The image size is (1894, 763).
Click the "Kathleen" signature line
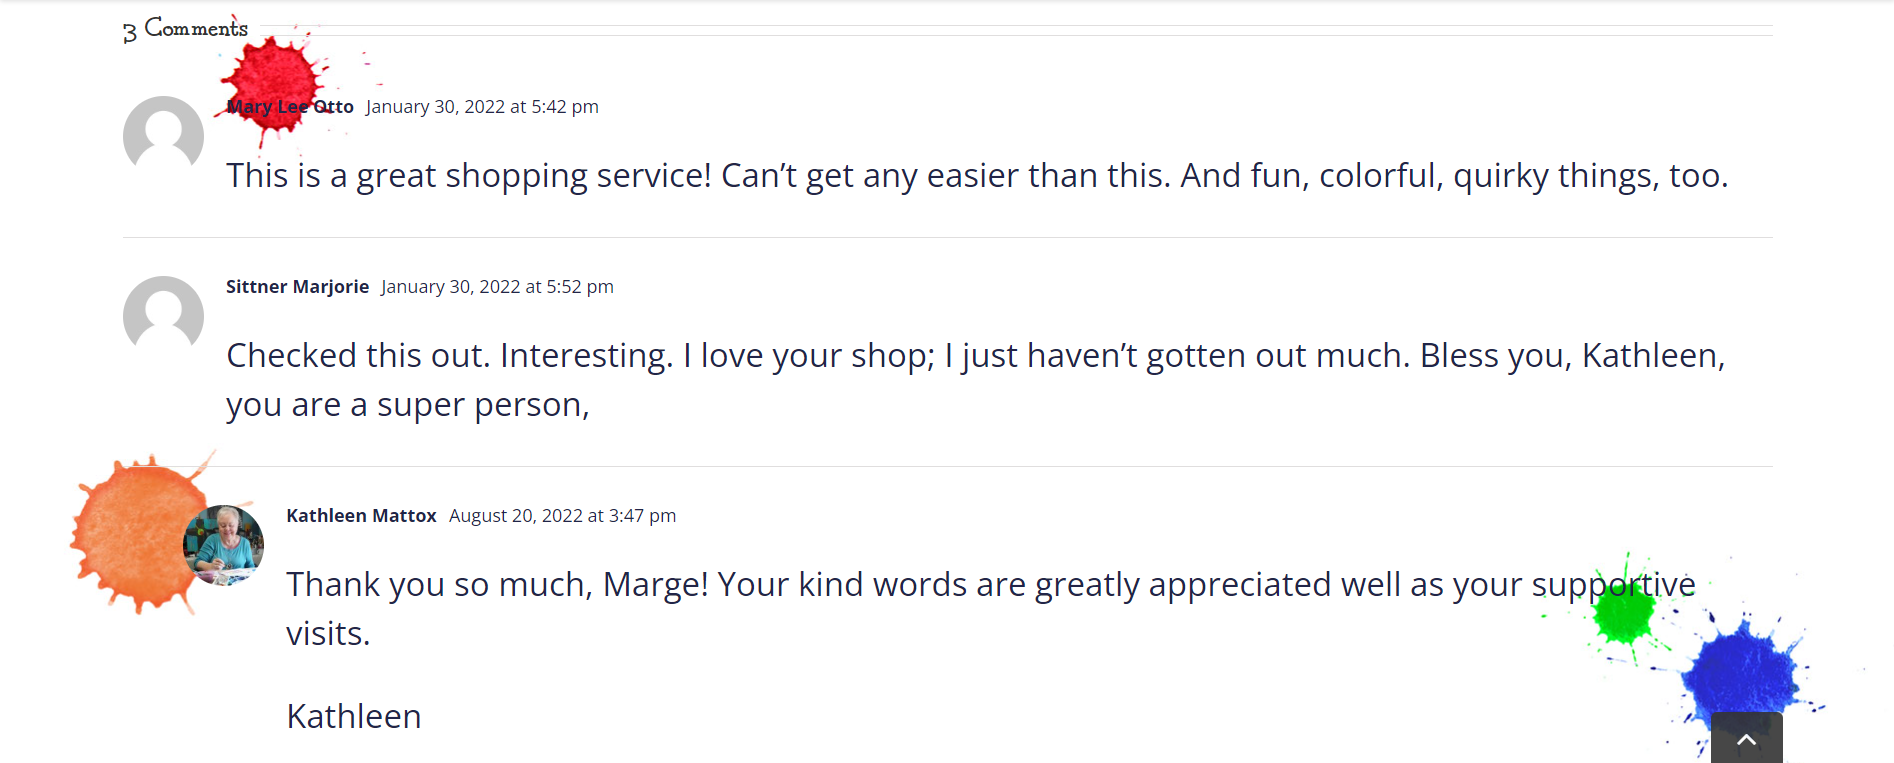[x=354, y=717]
